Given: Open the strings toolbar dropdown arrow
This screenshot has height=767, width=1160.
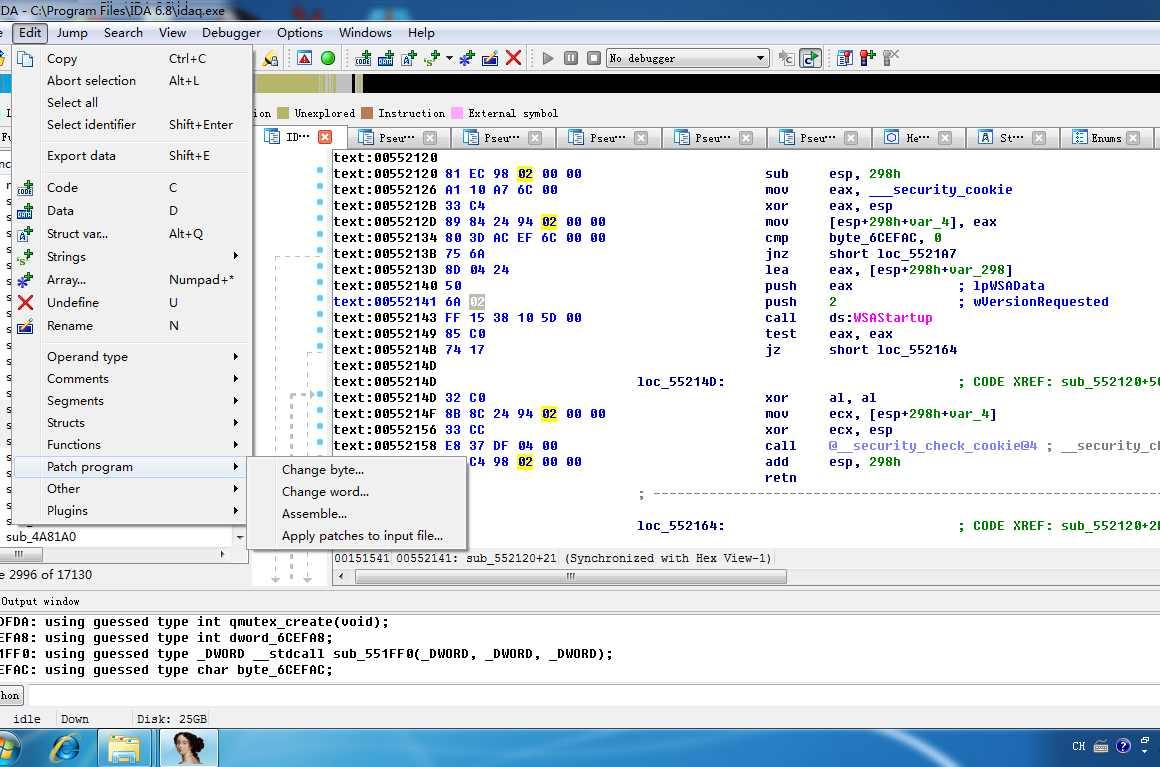Looking at the screenshot, I should pos(449,58).
